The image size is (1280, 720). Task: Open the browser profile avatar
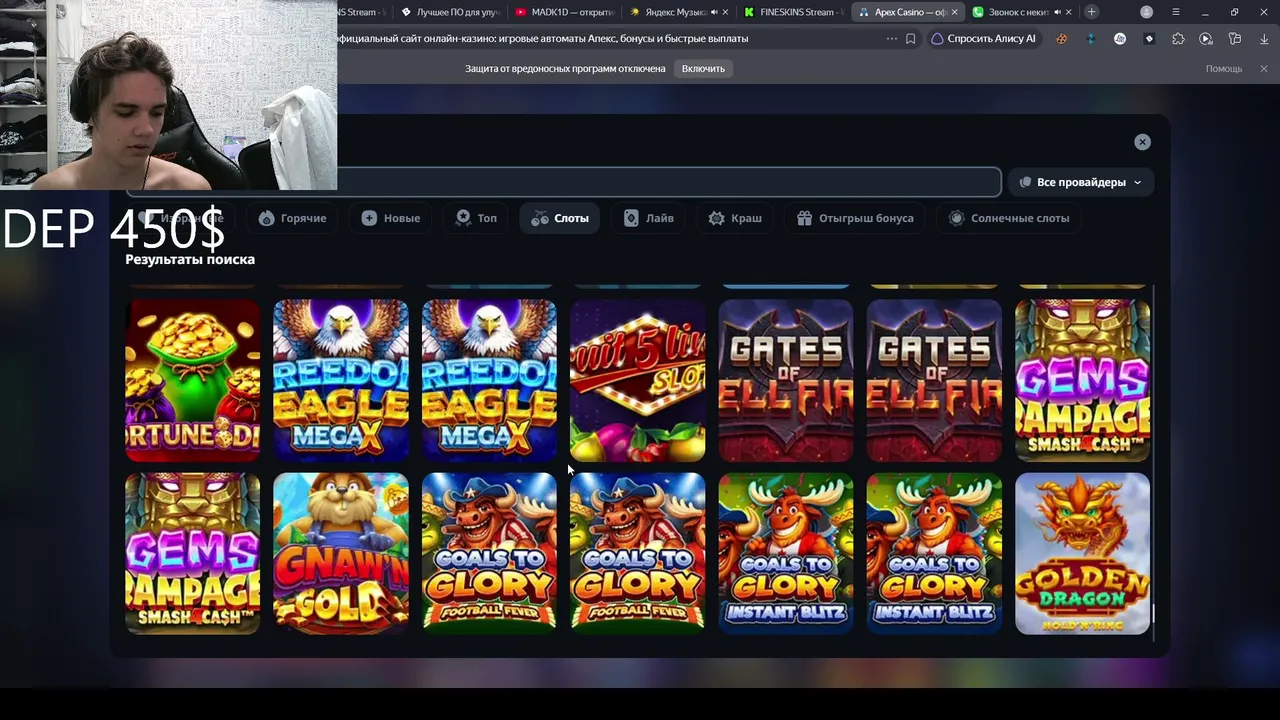tap(1146, 12)
